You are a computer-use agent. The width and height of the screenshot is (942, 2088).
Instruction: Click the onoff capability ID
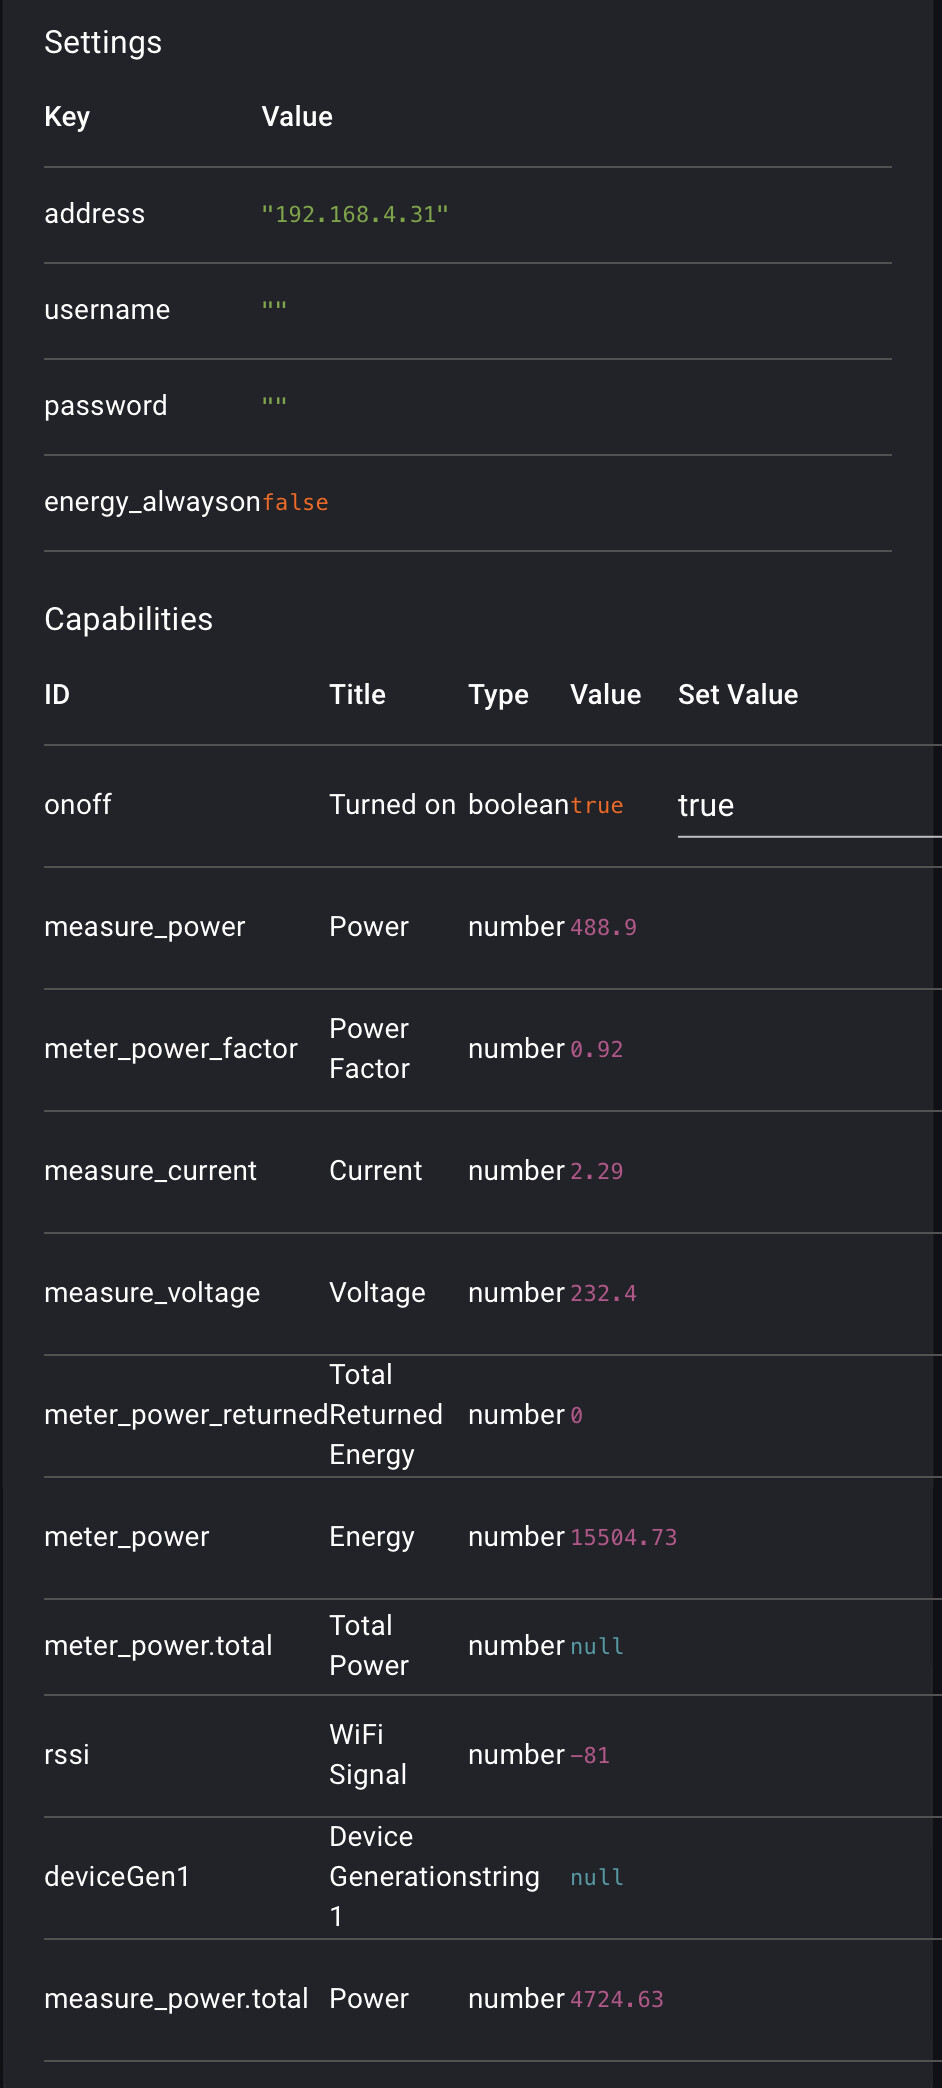pos(78,805)
